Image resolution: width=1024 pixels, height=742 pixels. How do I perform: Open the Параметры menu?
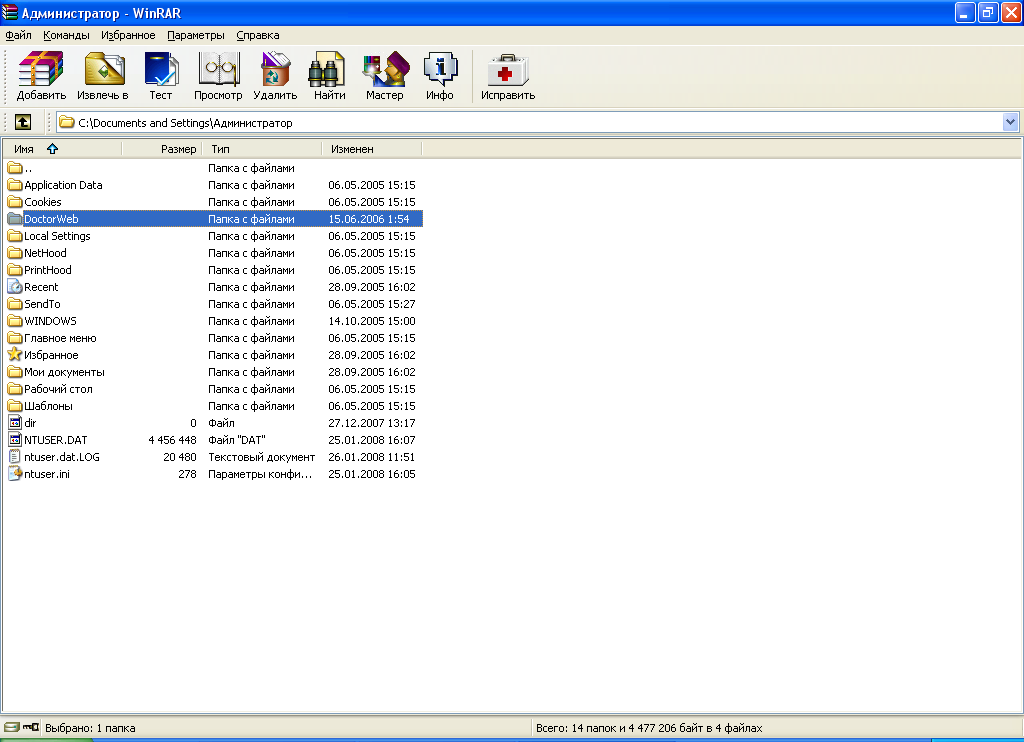pyautogui.click(x=196, y=35)
